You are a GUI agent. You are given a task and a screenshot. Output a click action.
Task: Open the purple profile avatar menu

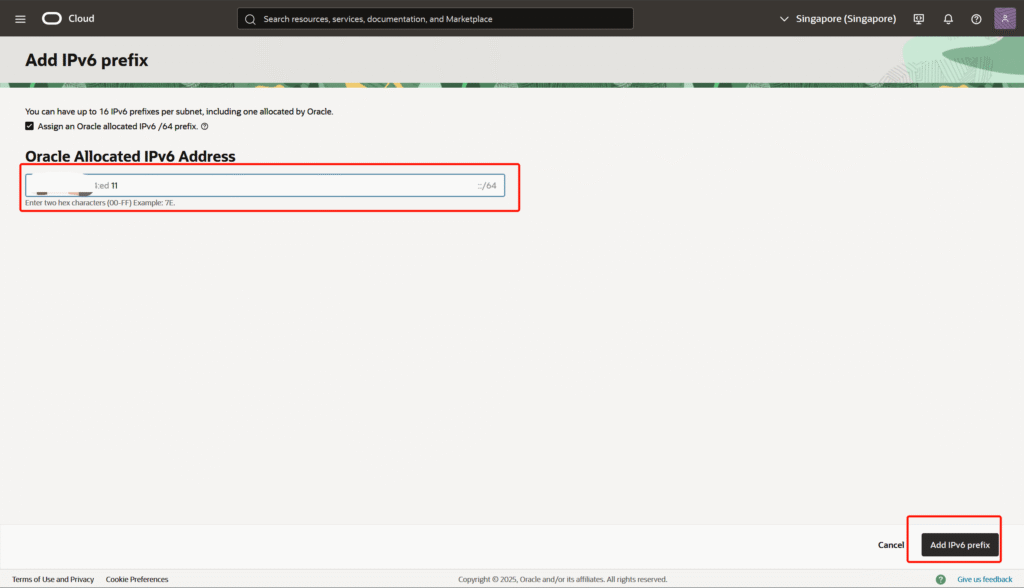click(x=1005, y=19)
